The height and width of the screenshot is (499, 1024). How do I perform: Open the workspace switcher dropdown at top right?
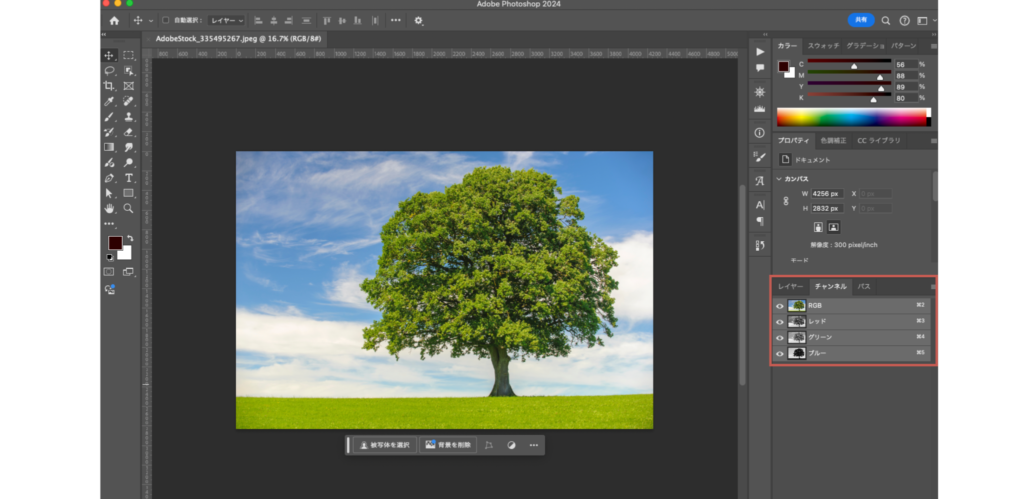click(922, 20)
